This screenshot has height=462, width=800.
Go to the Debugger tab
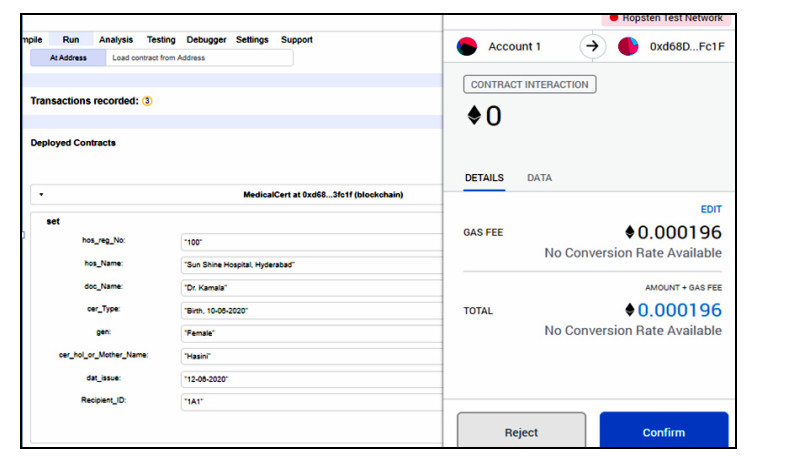pos(206,40)
